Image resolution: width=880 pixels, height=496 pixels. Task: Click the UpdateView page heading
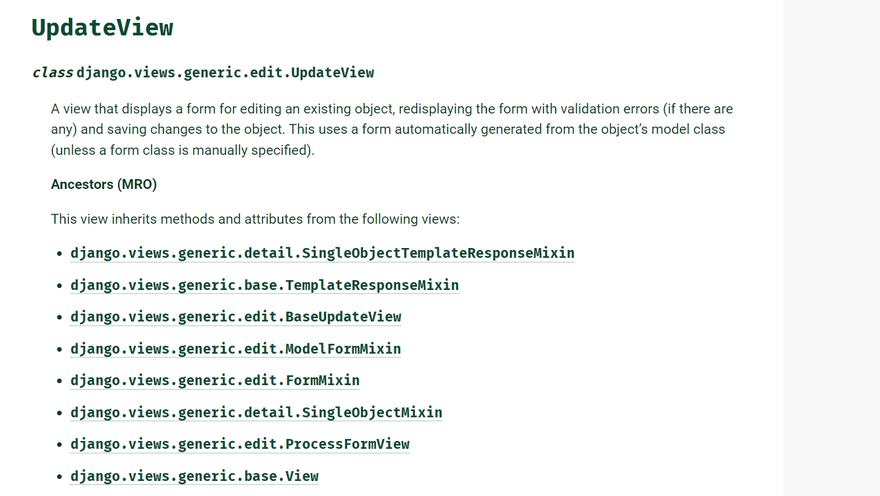(102, 28)
